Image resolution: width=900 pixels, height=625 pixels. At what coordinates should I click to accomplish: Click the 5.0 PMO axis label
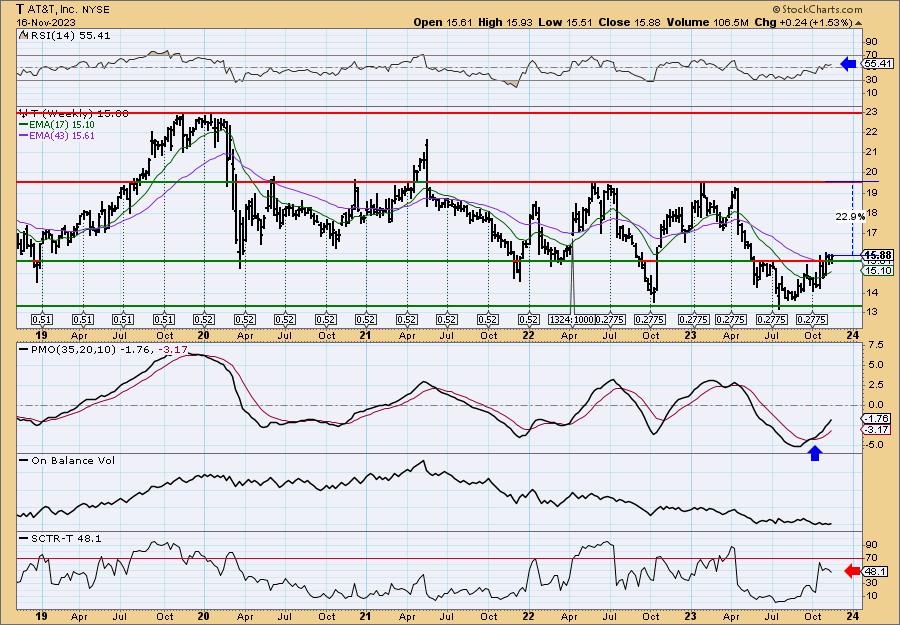tap(875, 364)
